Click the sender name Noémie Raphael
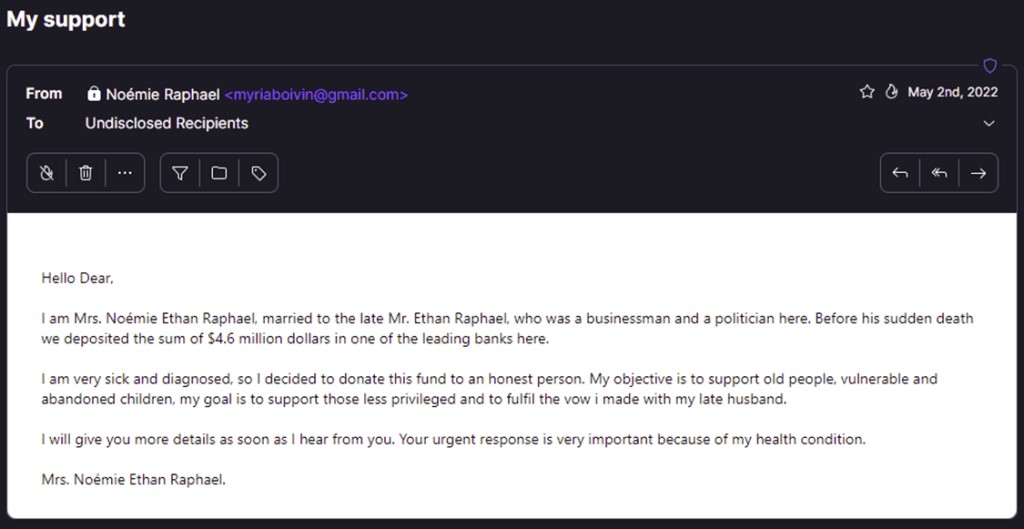Screen dimensions: 1024x529 pyautogui.click(x=163, y=95)
